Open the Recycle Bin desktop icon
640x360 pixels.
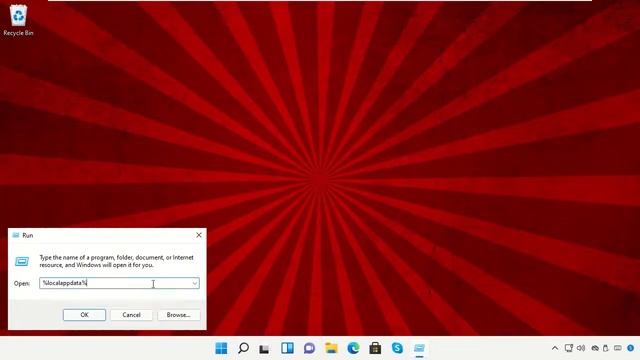18,20
